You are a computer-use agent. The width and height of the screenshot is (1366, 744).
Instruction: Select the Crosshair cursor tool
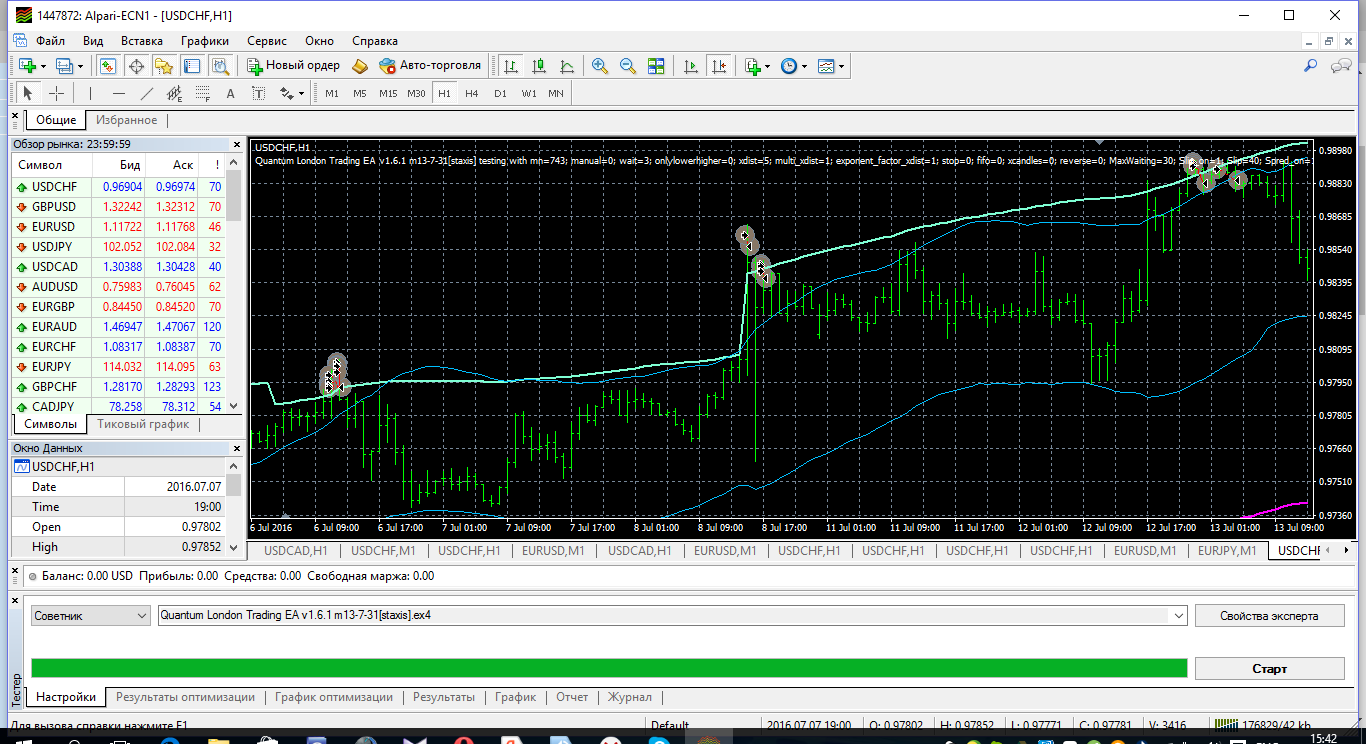click(x=57, y=93)
